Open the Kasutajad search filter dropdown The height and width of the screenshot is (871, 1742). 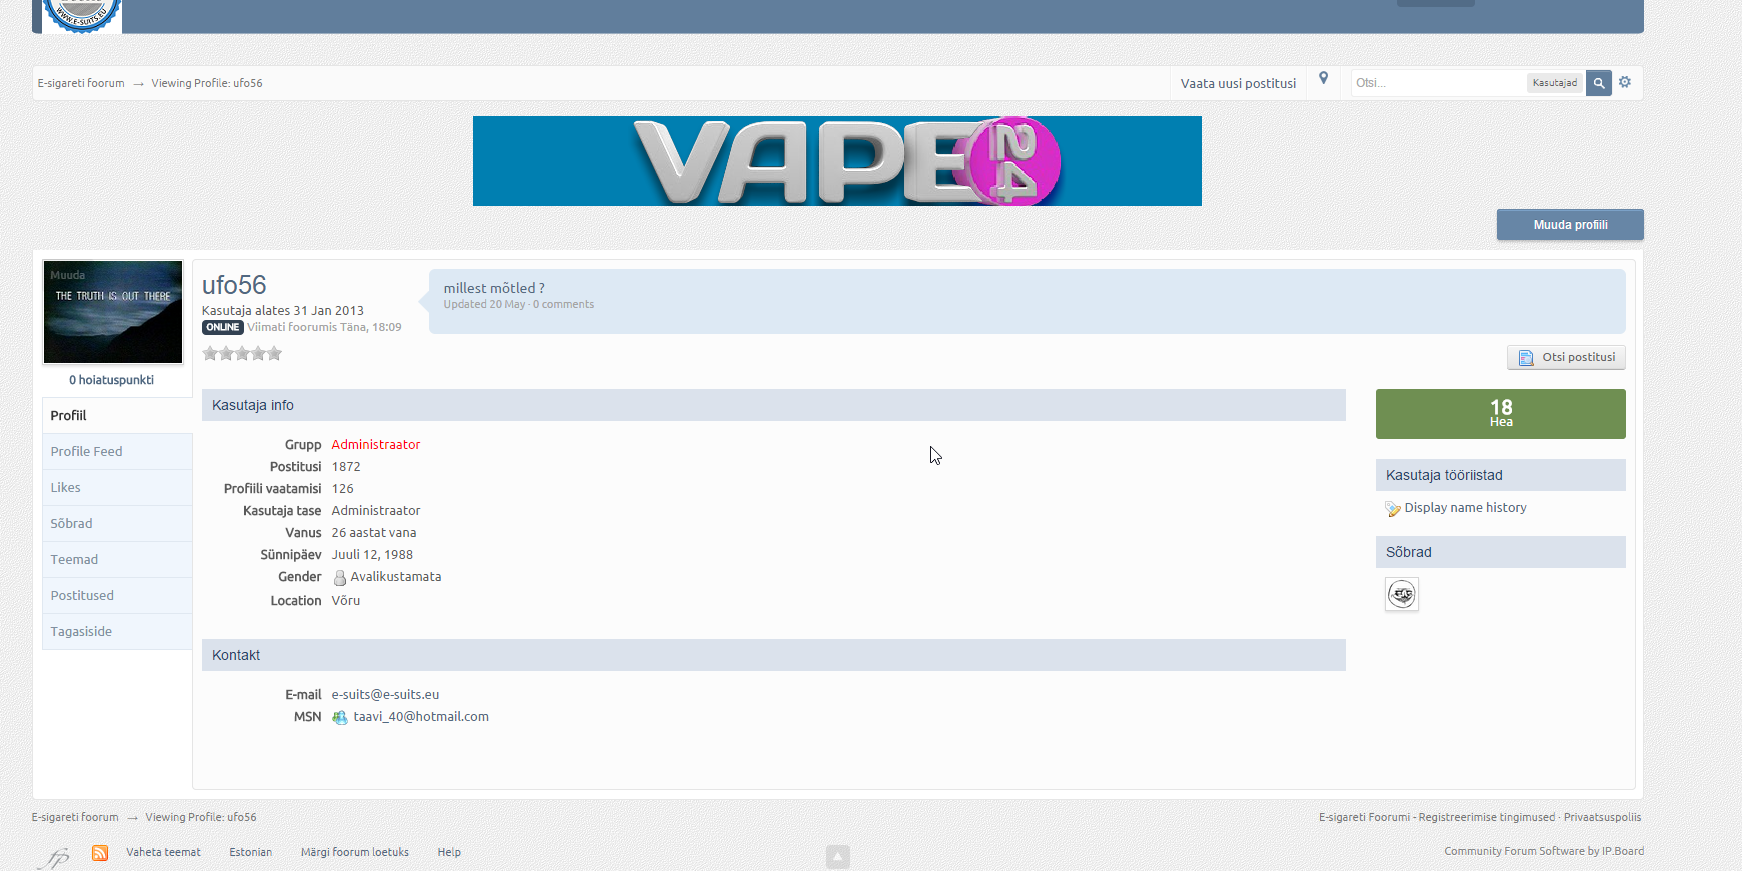(x=1554, y=83)
